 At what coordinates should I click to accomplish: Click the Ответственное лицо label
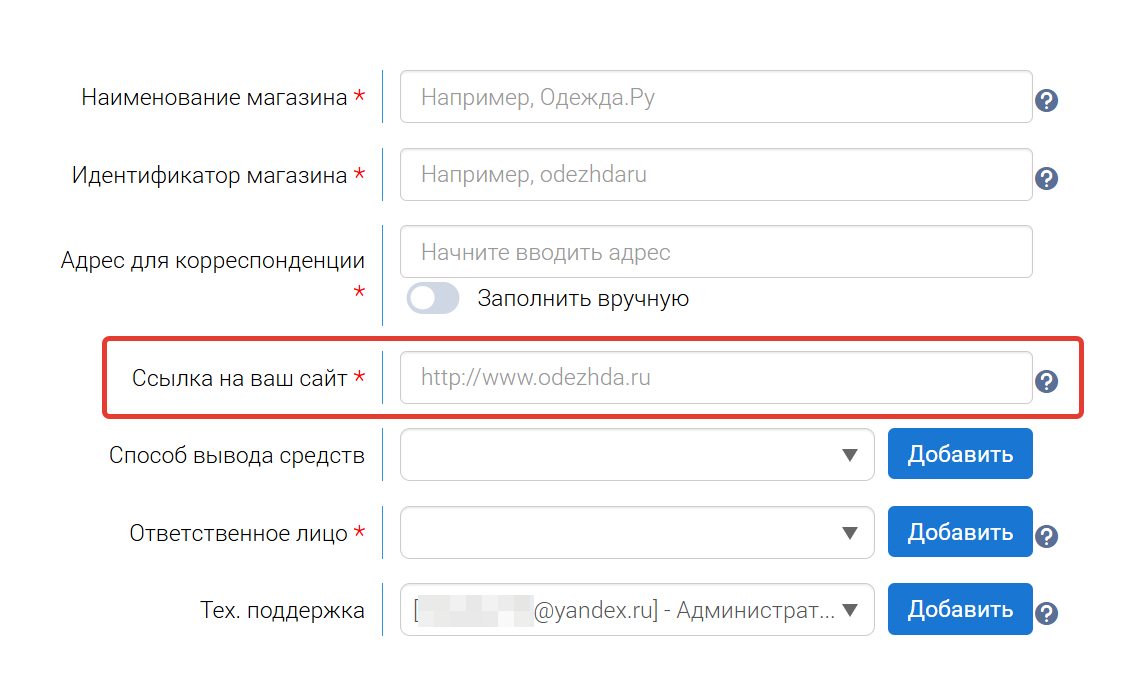pyautogui.click(x=239, y=533)
